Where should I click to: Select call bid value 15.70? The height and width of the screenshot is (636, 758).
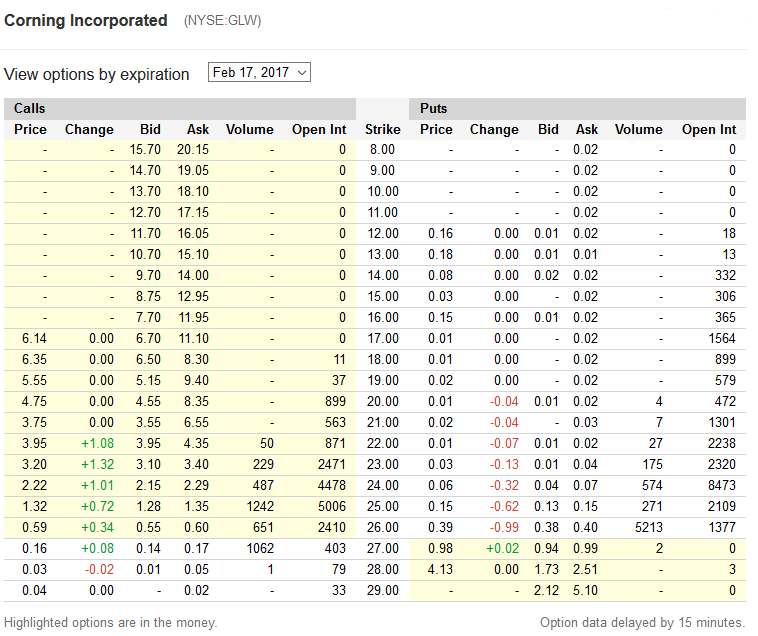click(145, 150)
